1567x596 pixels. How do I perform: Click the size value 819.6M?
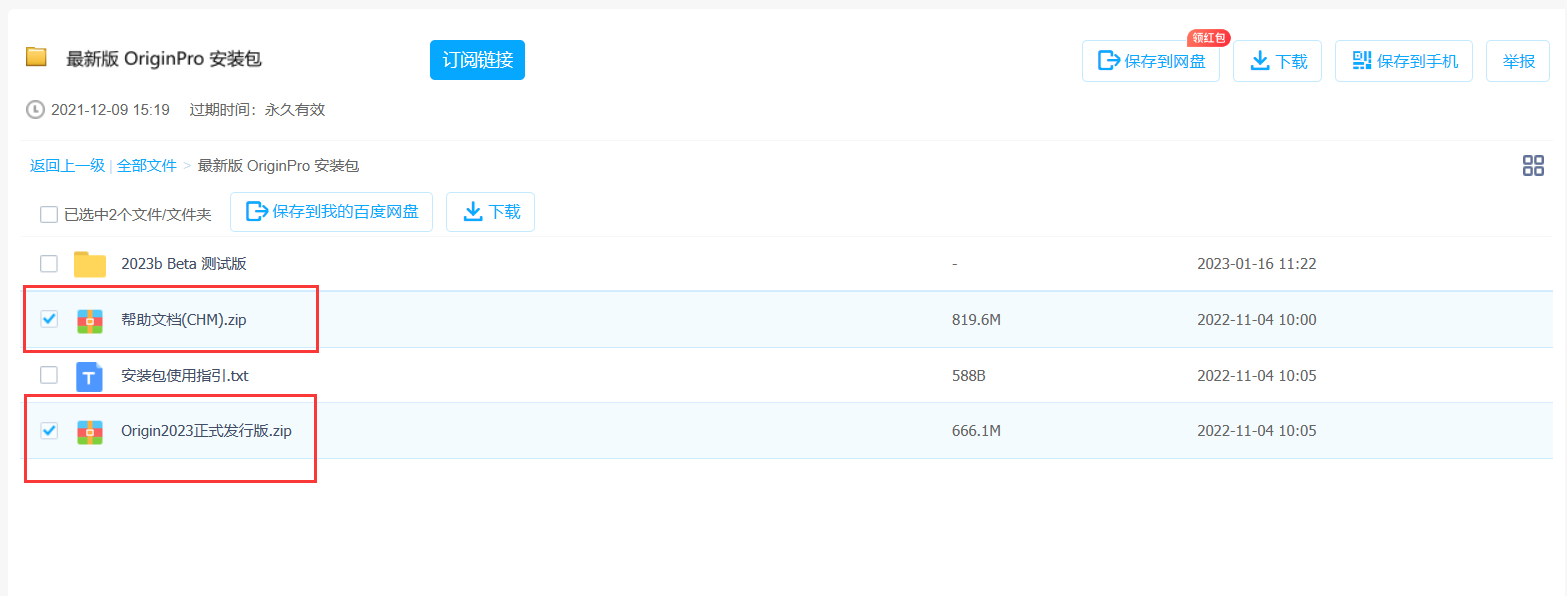pos(976,320)
